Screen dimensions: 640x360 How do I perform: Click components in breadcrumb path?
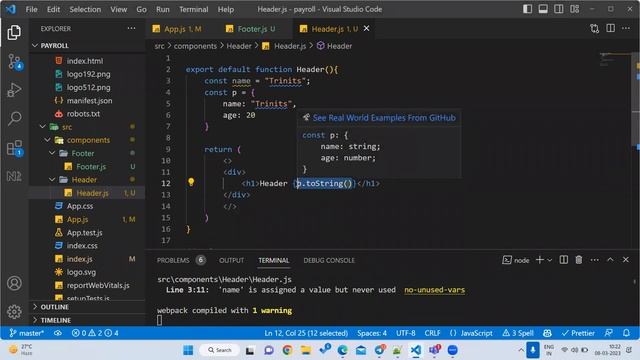195,46
